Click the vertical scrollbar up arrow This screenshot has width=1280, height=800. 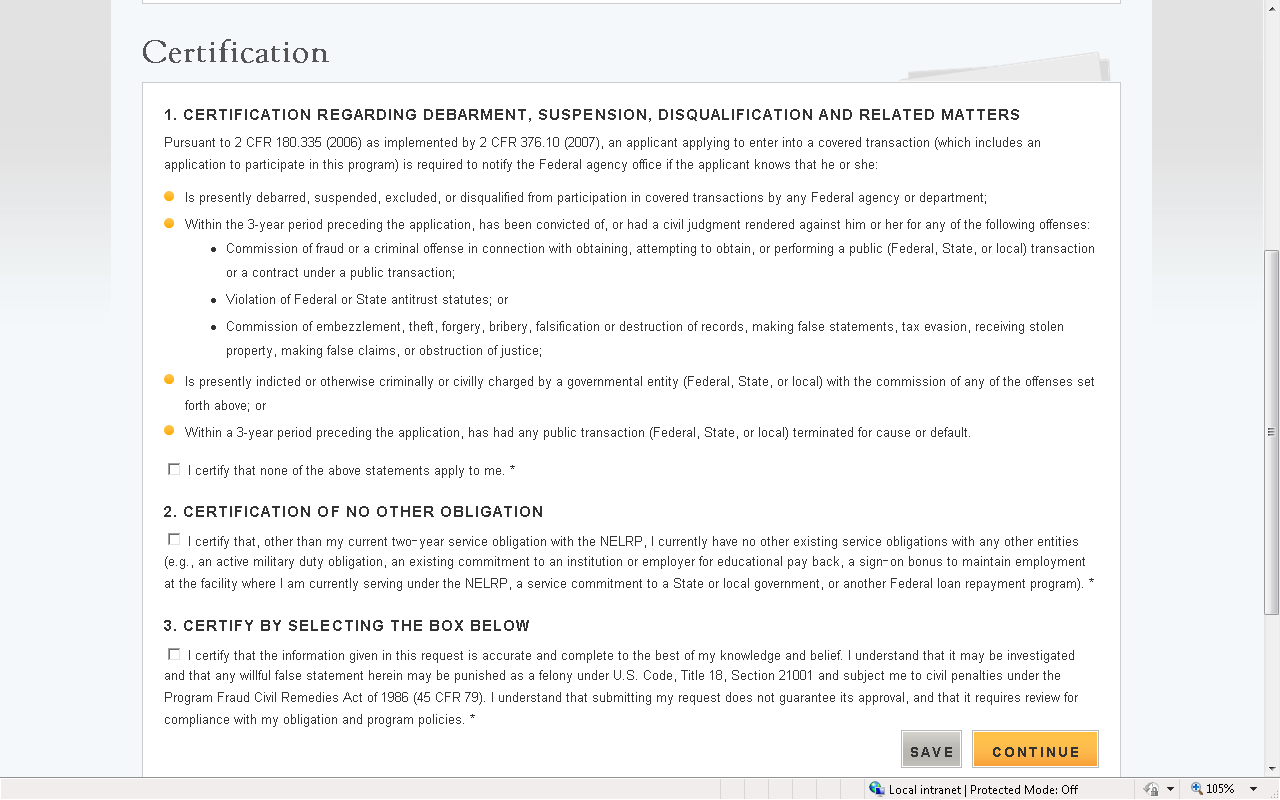click(x=1271, y=8)
